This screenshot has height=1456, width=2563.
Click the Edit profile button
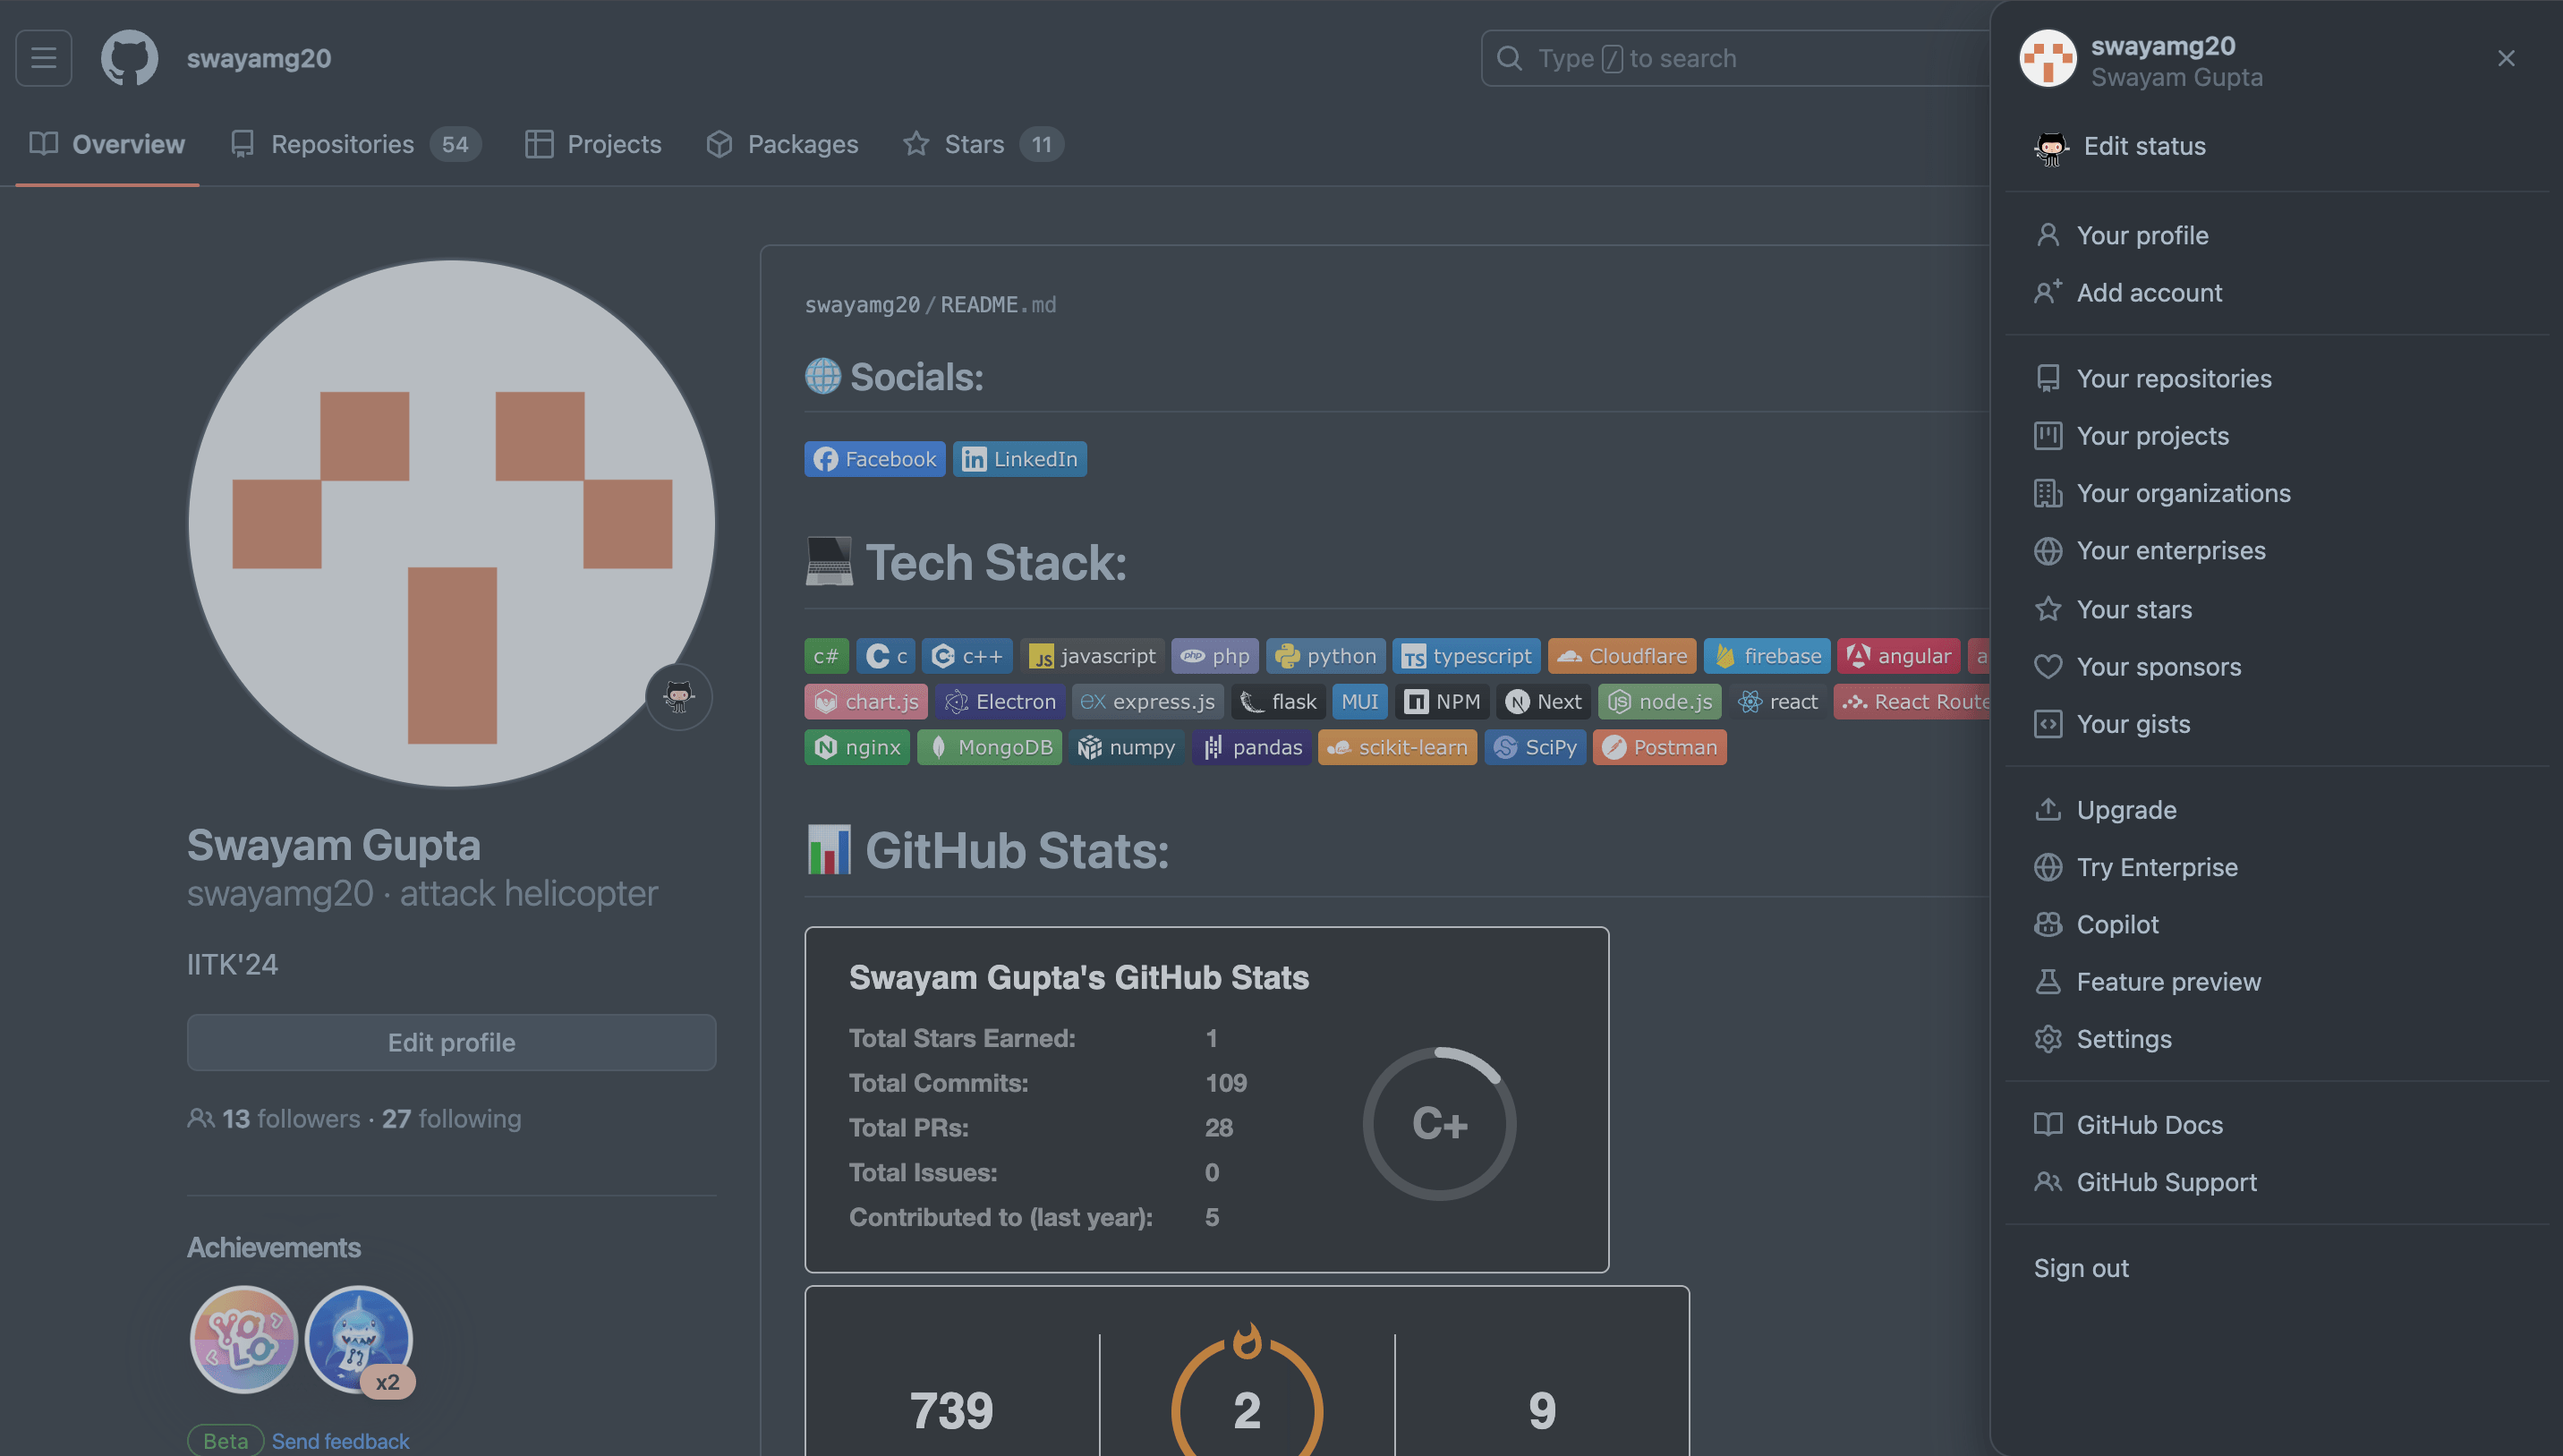coord(451,1041)
